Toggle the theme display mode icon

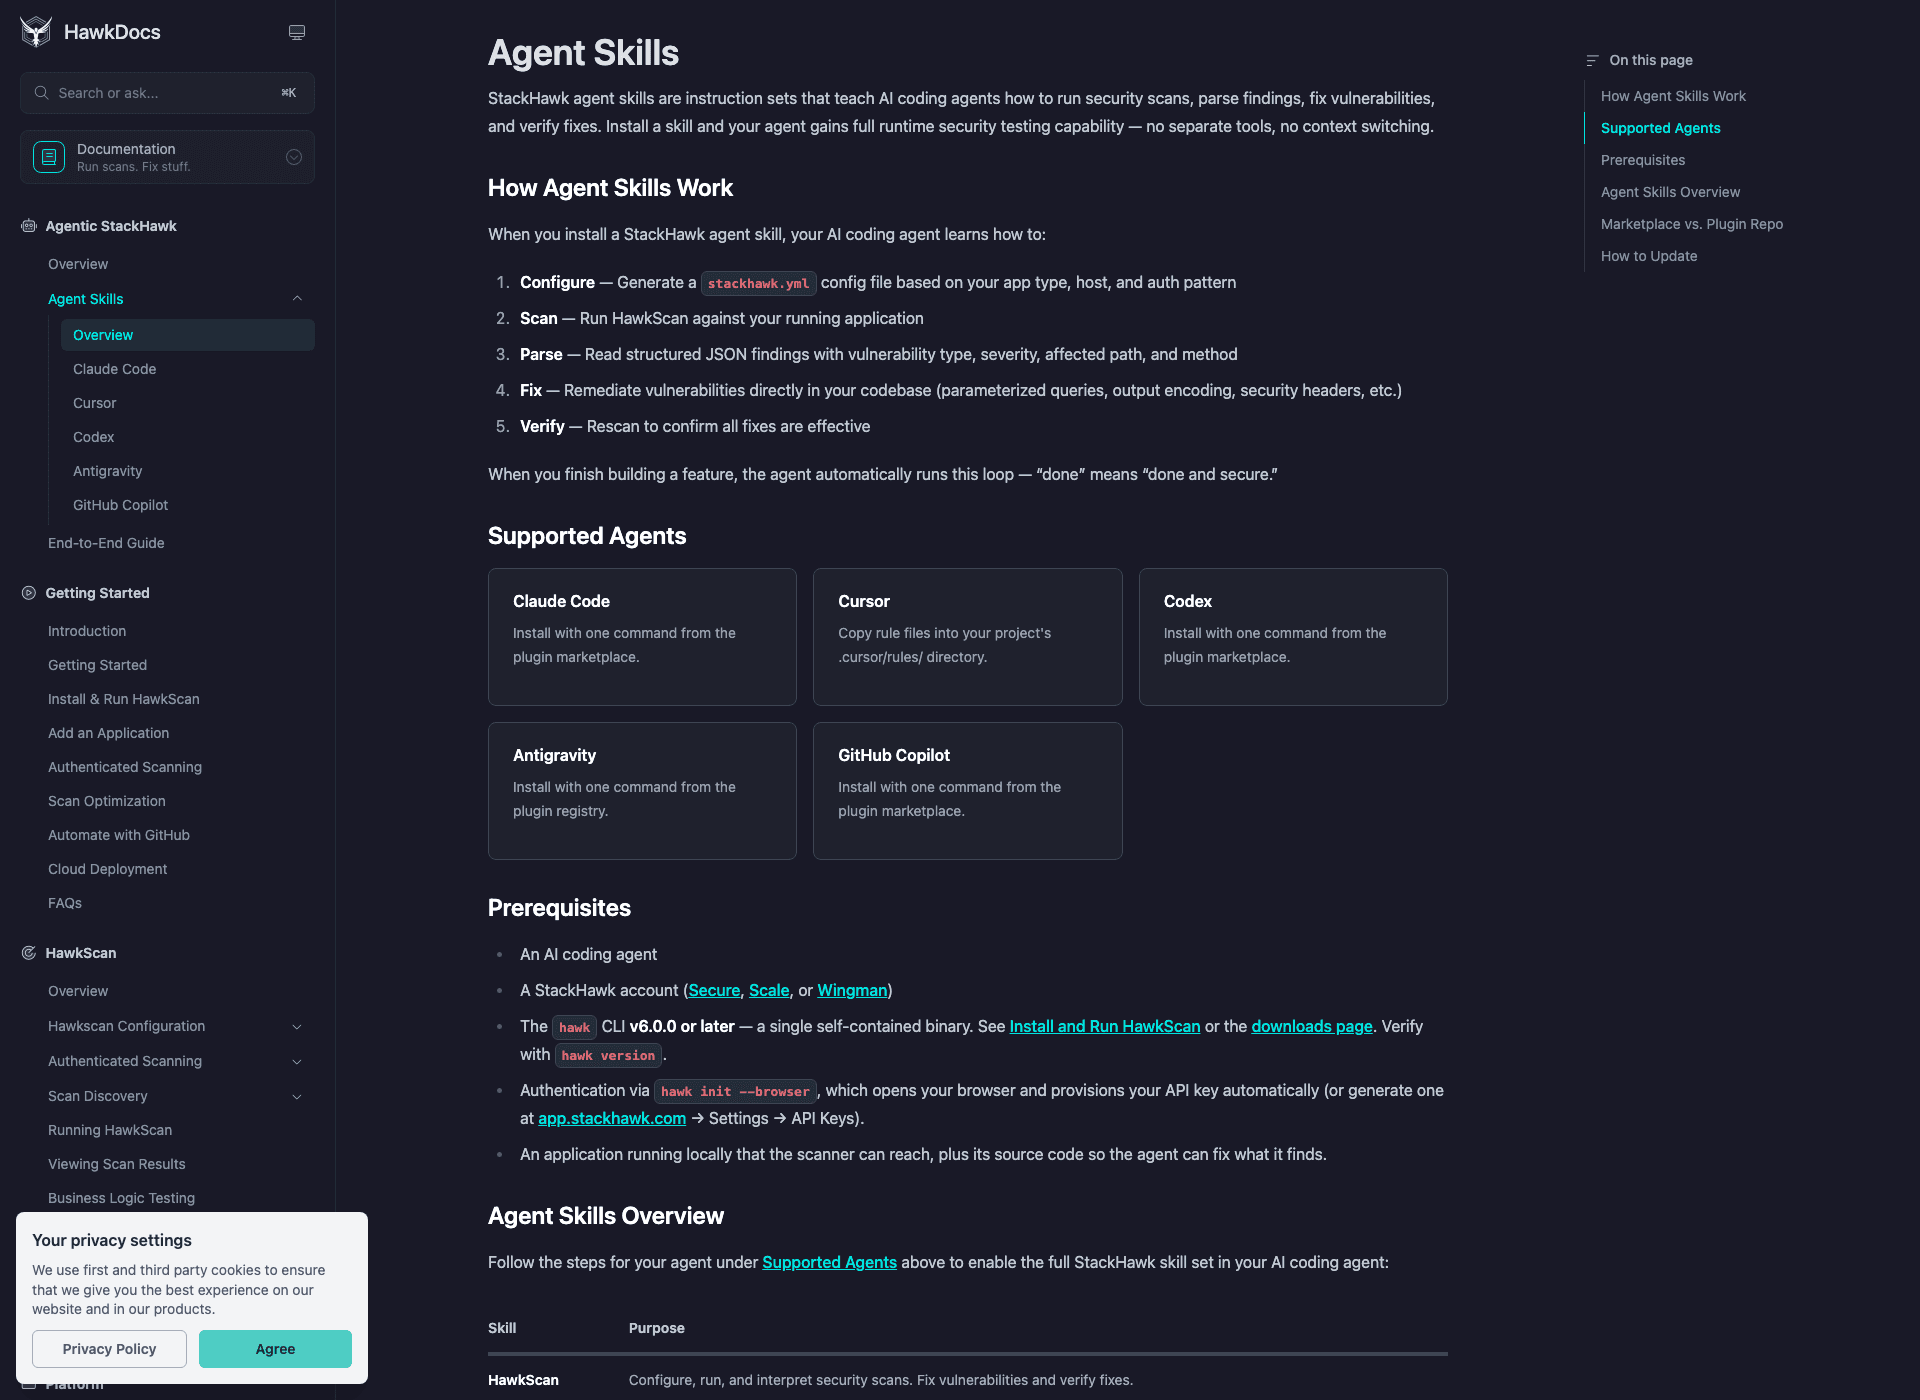point(297,32)
